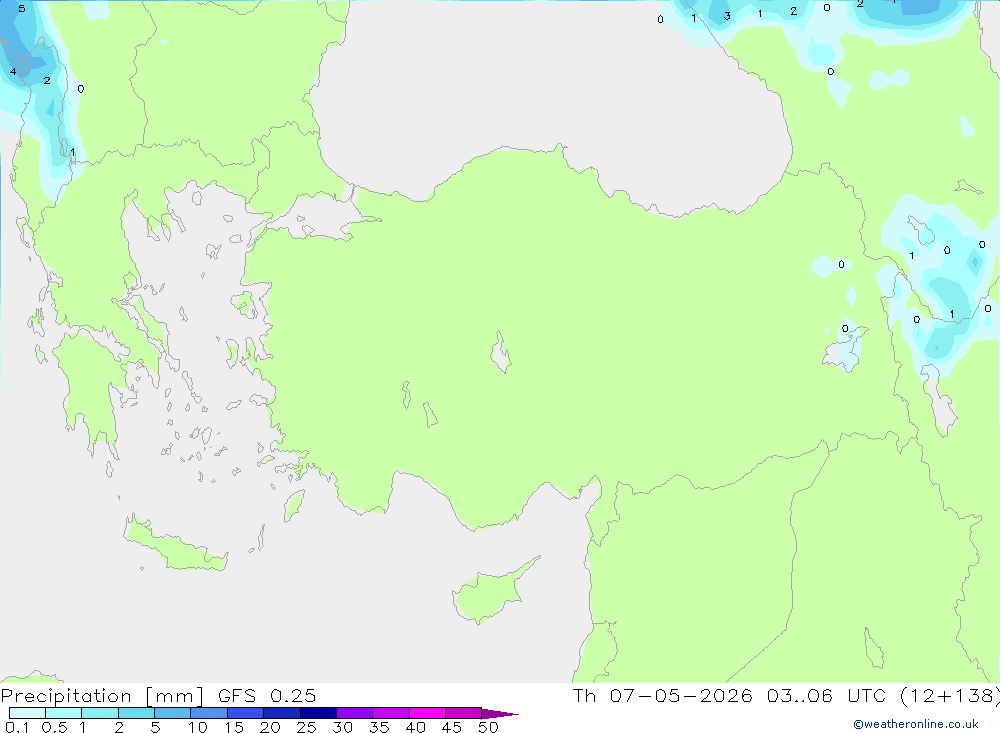Click the violet 30–35 mm legend swatch
Image resolution: width=1000 pixels, height=733 pixels.
pyautogui.click(x=354, y=713)
